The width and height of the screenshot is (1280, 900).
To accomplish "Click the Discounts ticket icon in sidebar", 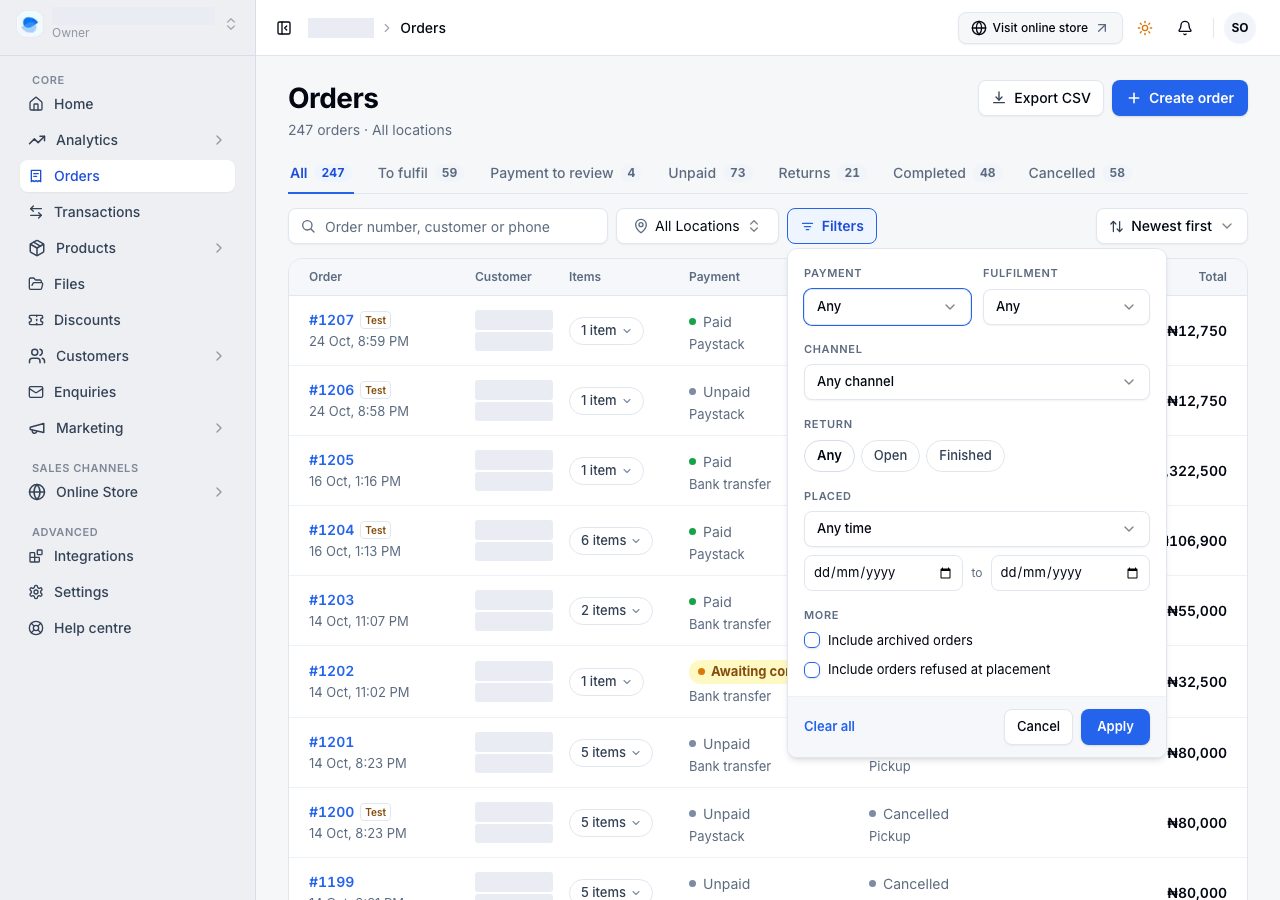I will point(36,320).
